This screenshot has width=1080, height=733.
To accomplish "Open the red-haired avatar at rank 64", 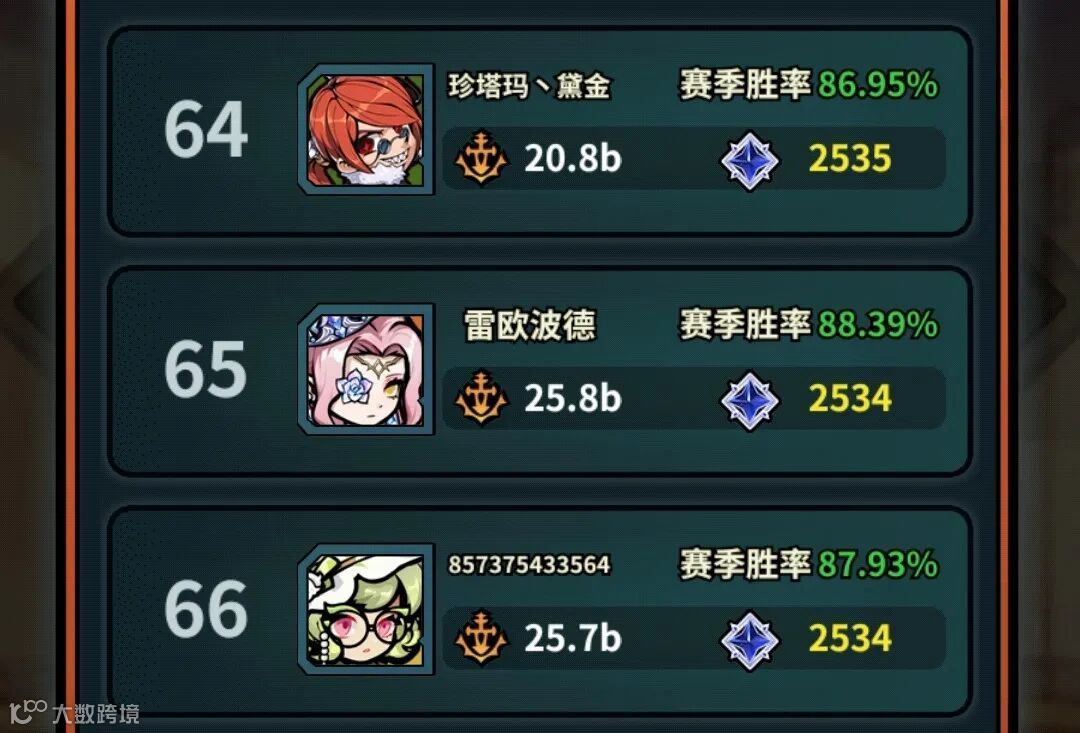I will pos(366,130).
